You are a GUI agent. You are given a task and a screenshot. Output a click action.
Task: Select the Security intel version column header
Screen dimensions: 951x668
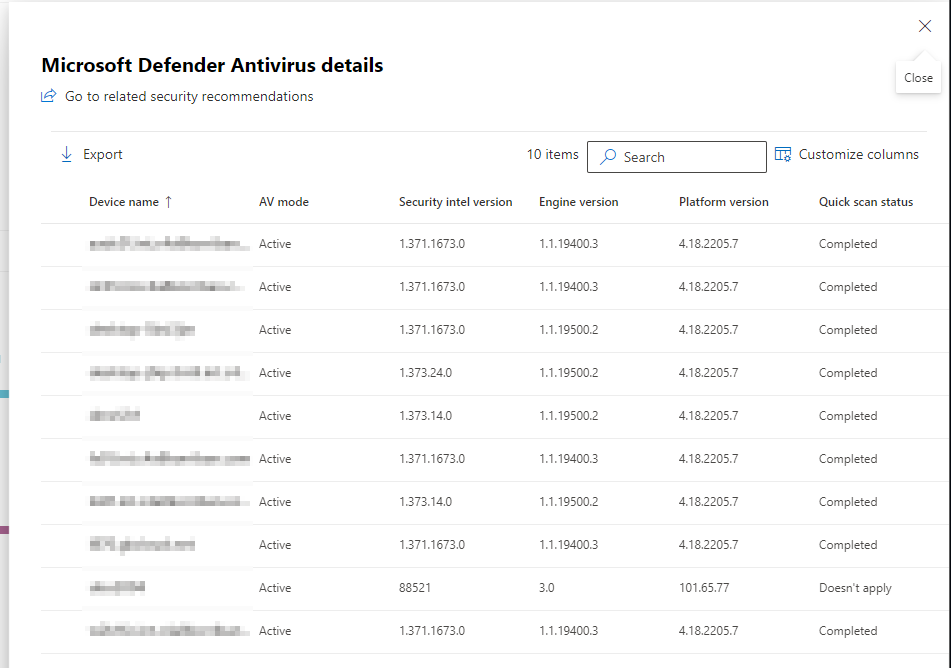(x=455, y=202)
